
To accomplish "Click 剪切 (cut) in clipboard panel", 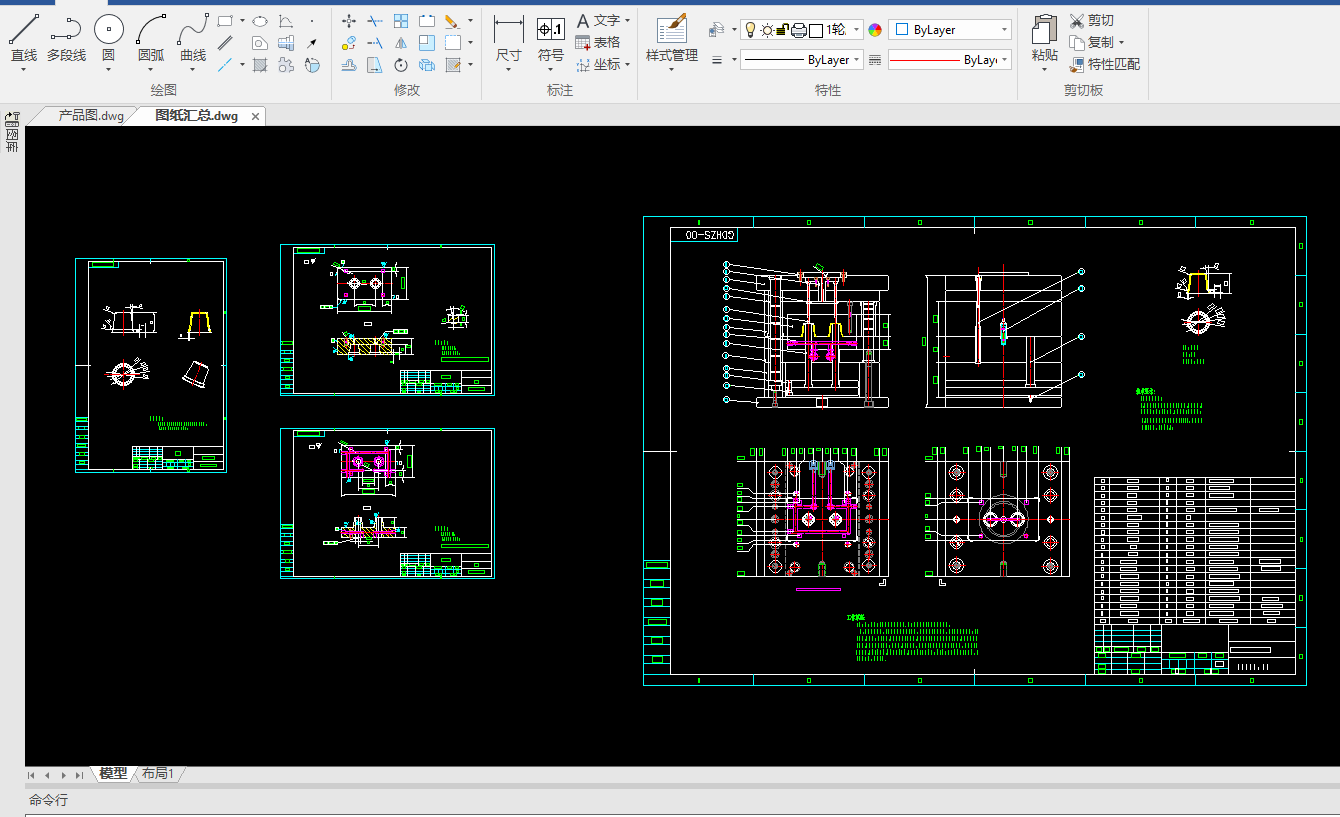I will [1091, 20].
